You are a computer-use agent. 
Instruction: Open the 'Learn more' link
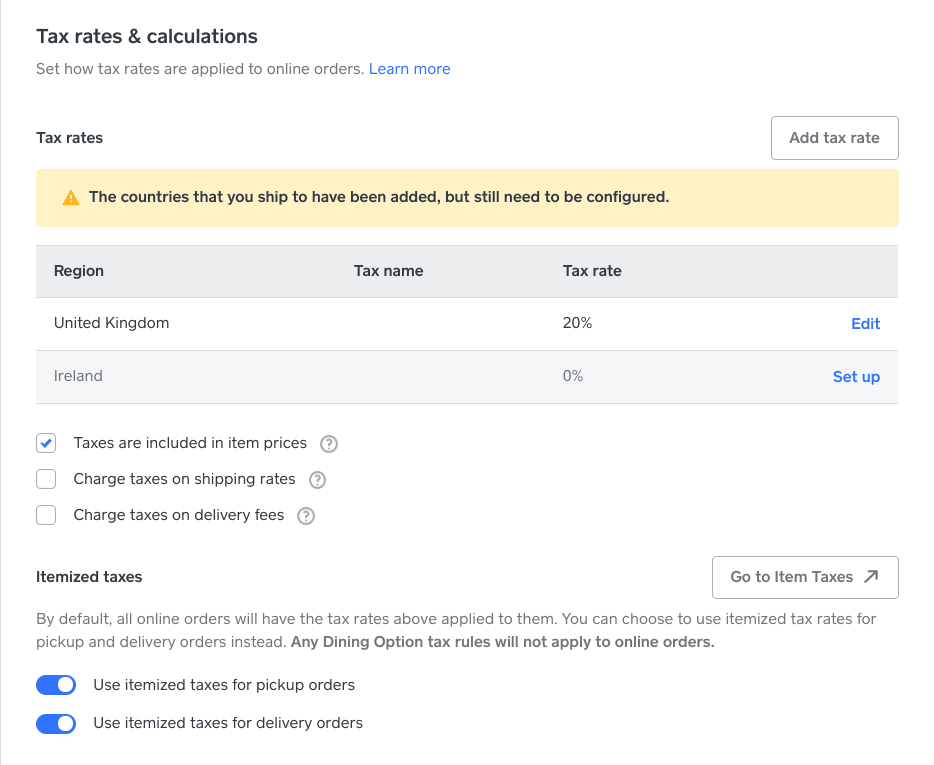click(409, 69)
